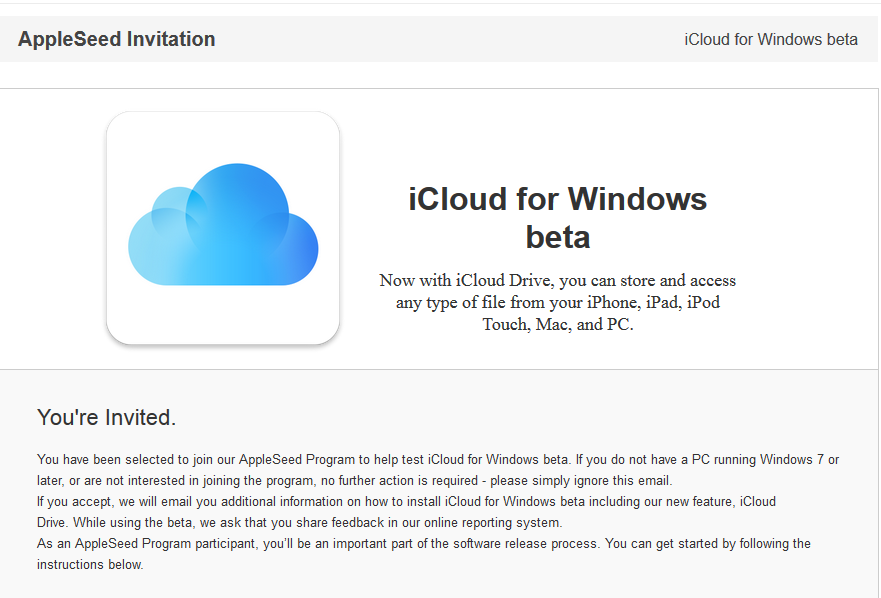Click the "AppleSeed Invitation" header title
881x598 pixels.
[116, 39]
